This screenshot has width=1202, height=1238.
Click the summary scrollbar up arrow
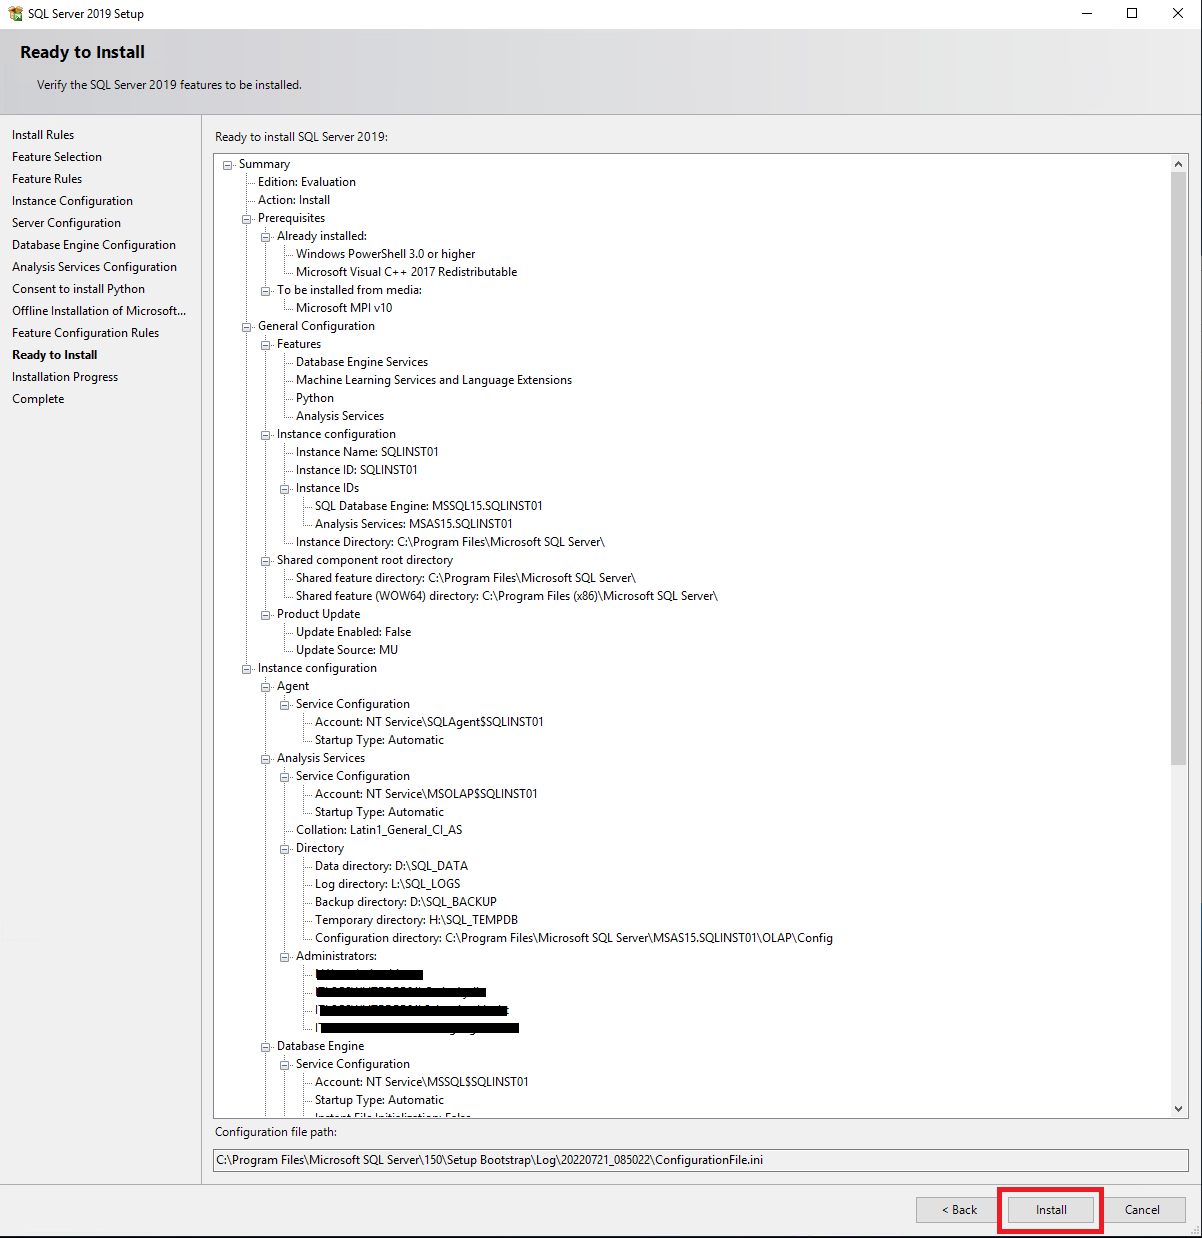[x=1179, y=163]
